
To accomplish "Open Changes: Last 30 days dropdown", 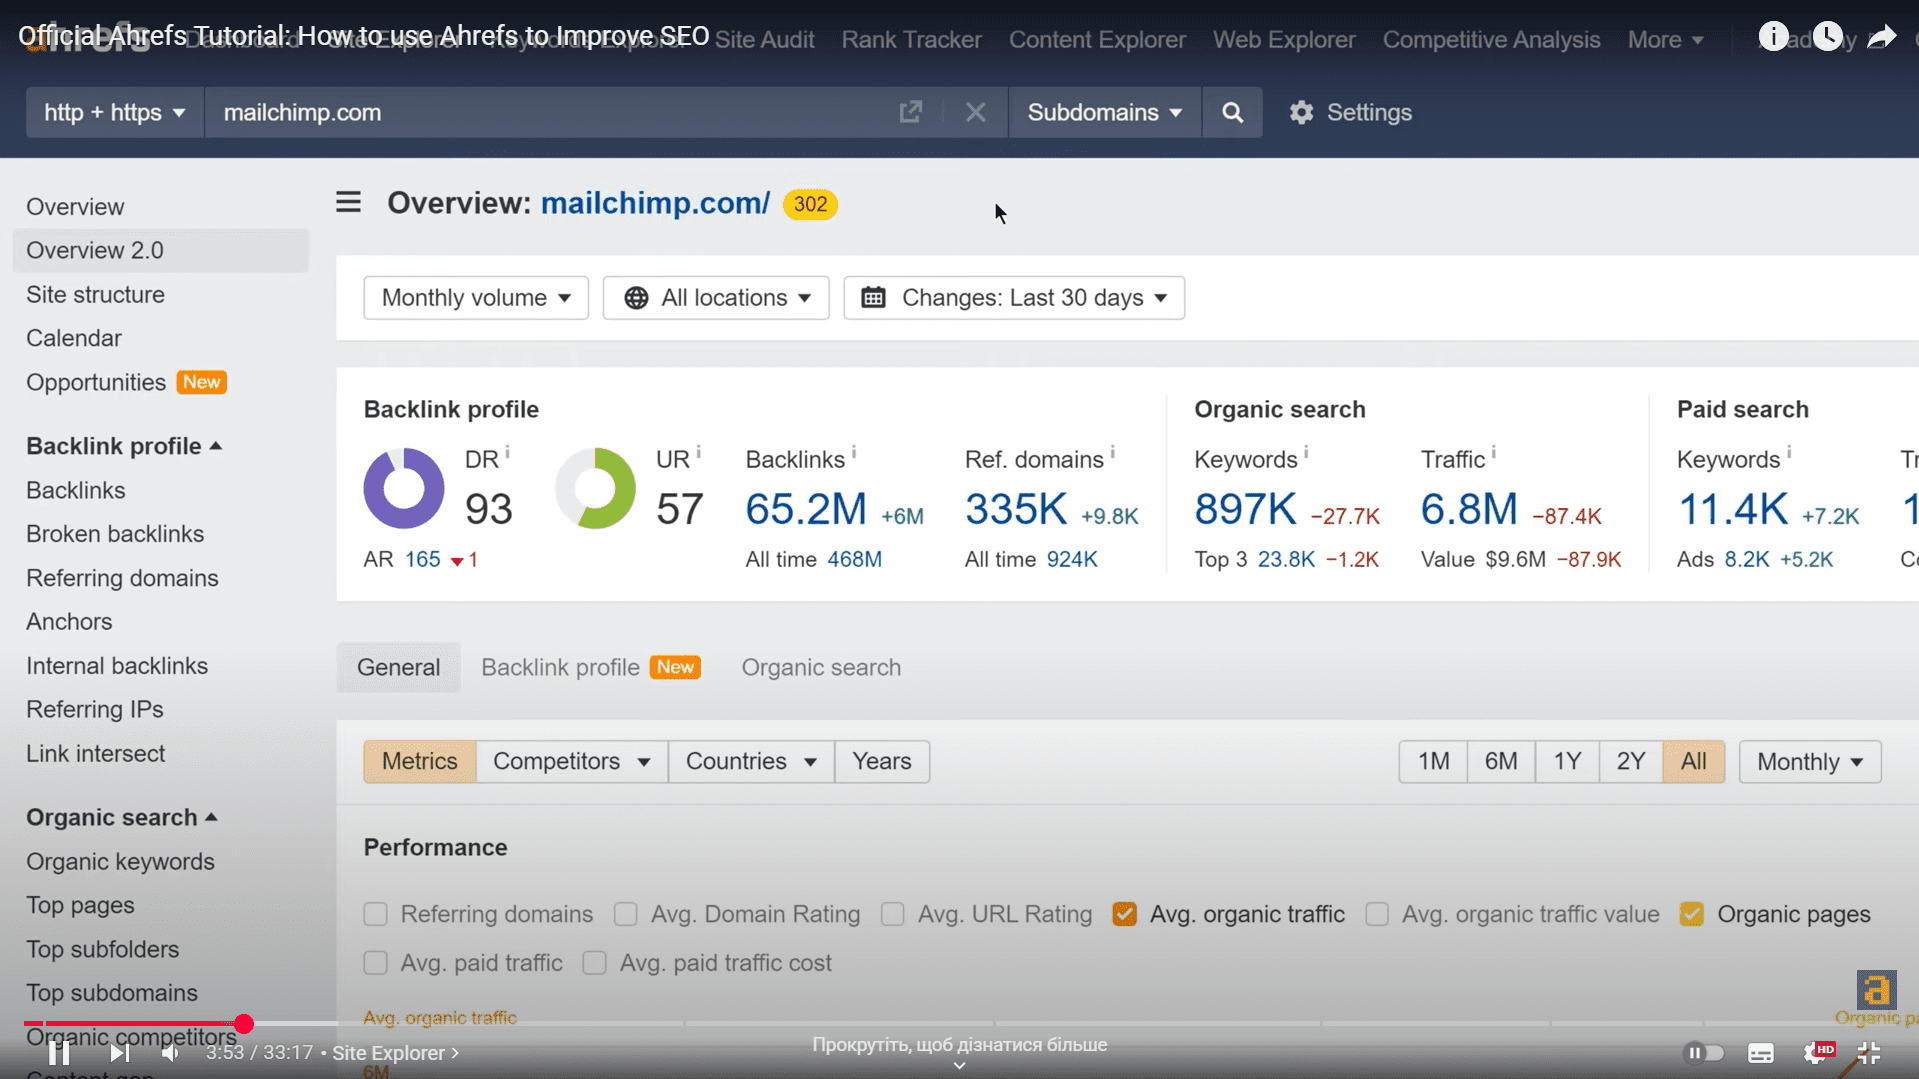I will [x=1014, y=298].
